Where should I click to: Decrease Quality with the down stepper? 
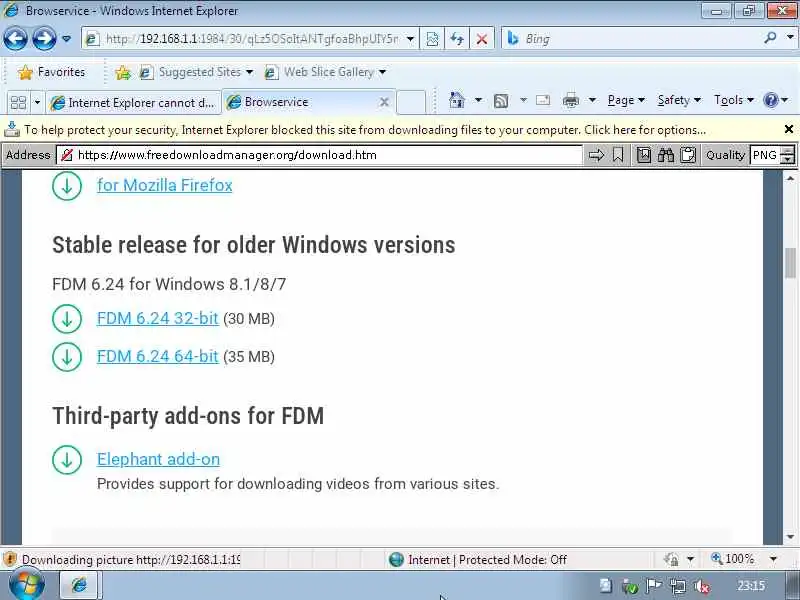(x=788, y=159)
